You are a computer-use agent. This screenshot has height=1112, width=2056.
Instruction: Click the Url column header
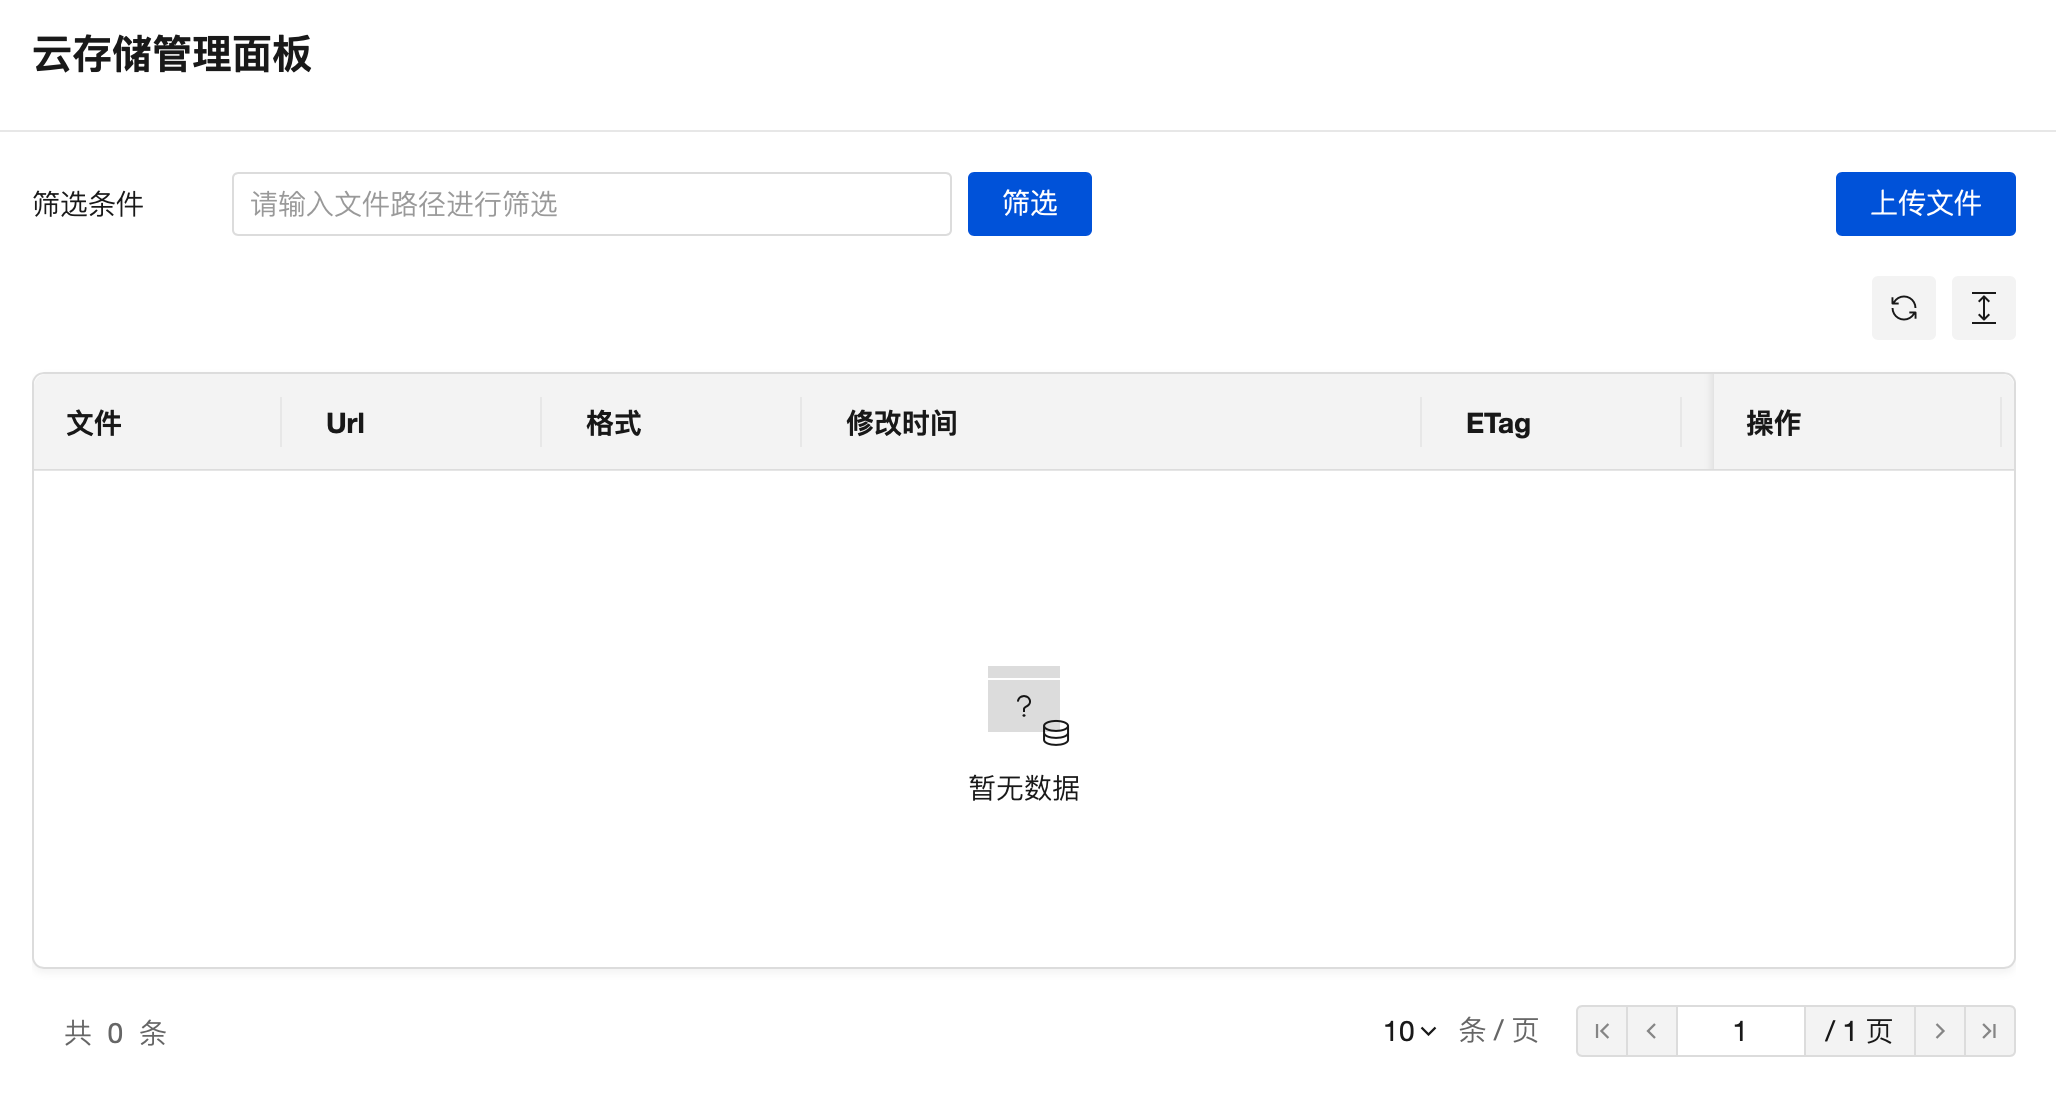[x=345, y=423]
